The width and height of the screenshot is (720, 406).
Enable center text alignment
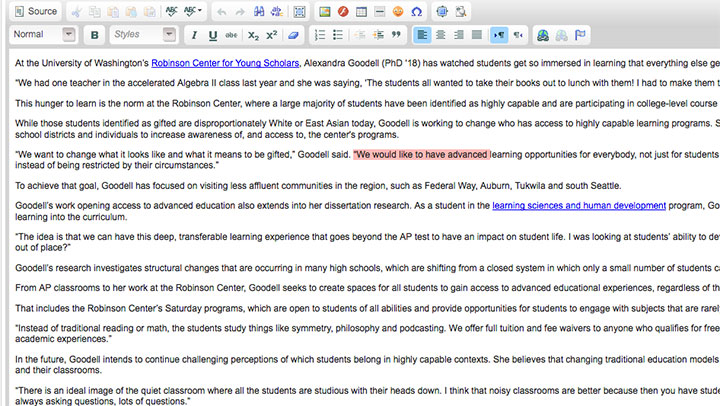point(441,35)
